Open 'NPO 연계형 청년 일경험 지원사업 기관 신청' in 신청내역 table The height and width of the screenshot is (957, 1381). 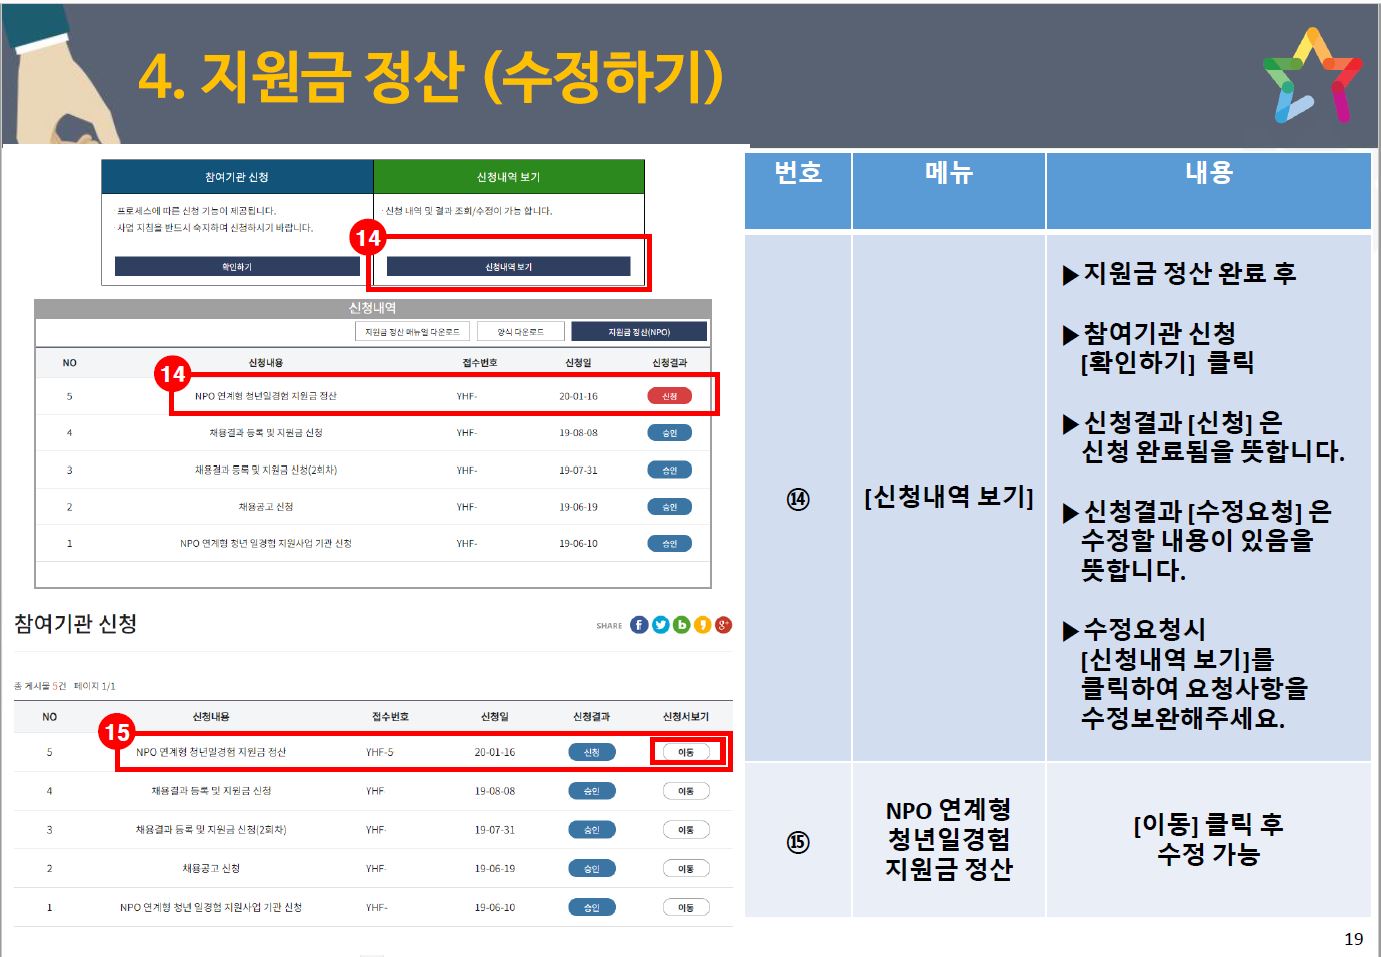(266, 544)
